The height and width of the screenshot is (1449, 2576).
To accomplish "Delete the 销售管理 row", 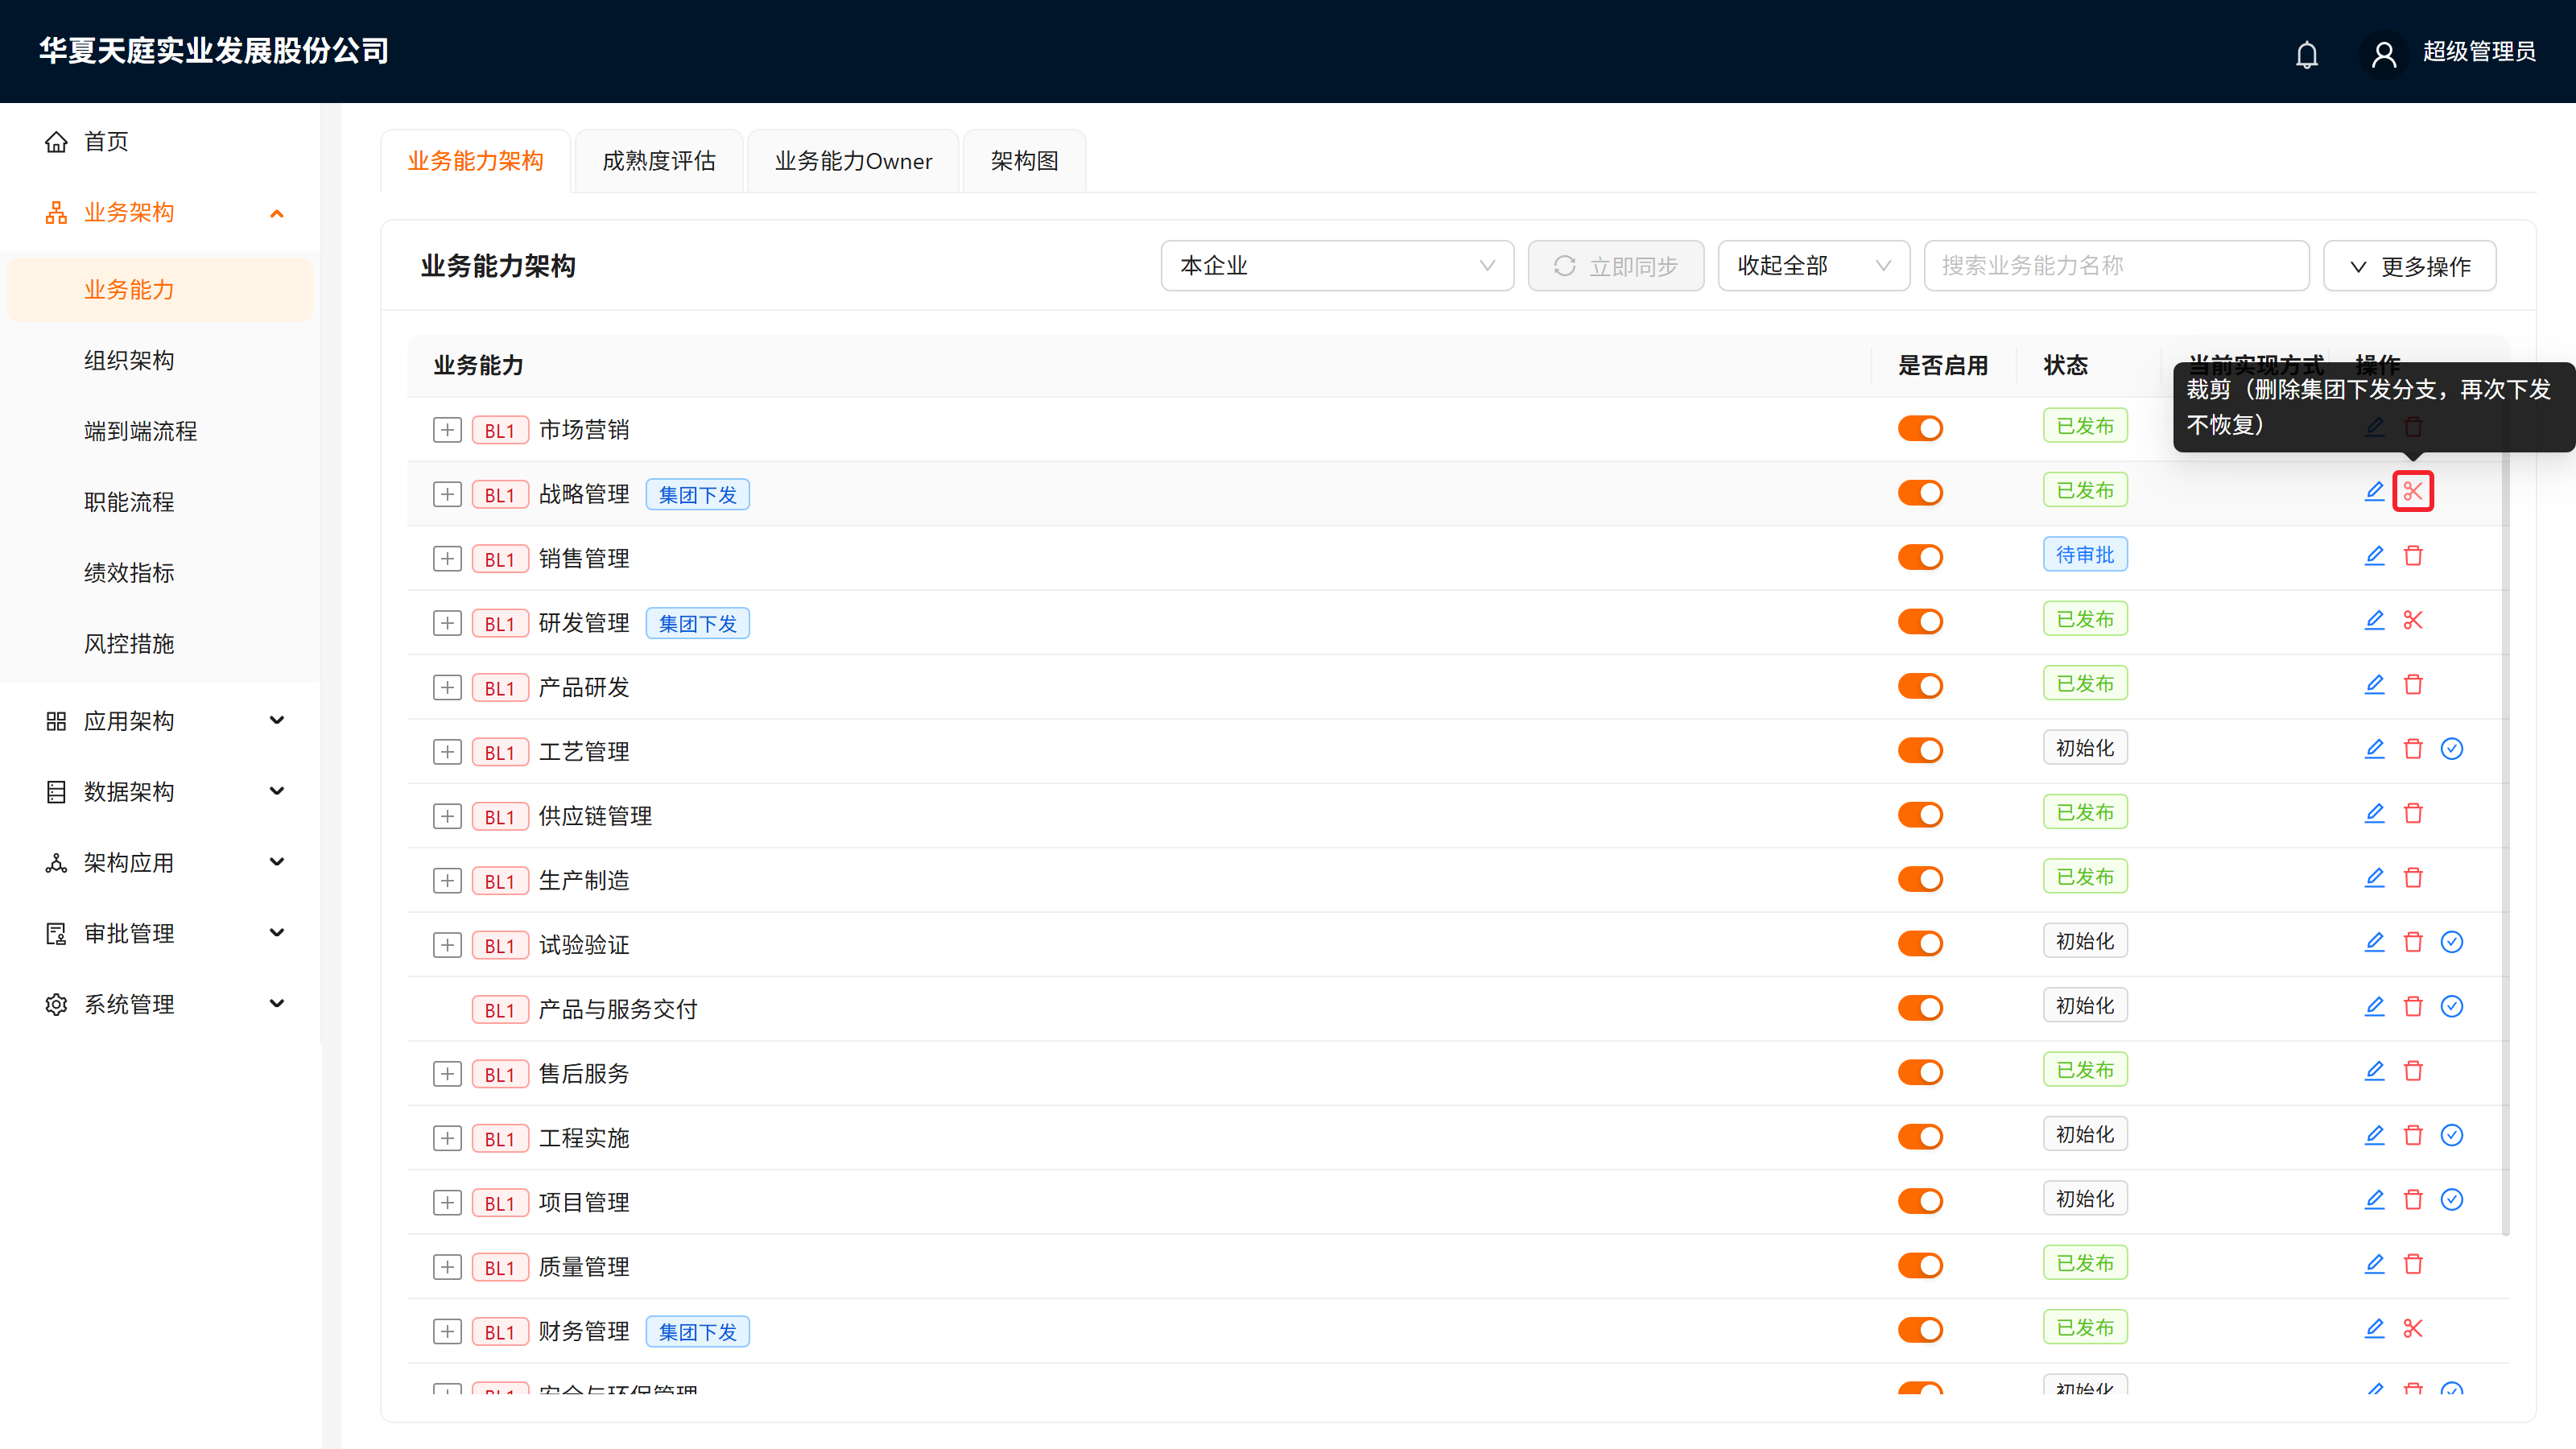I will (x=2412, y=556).
